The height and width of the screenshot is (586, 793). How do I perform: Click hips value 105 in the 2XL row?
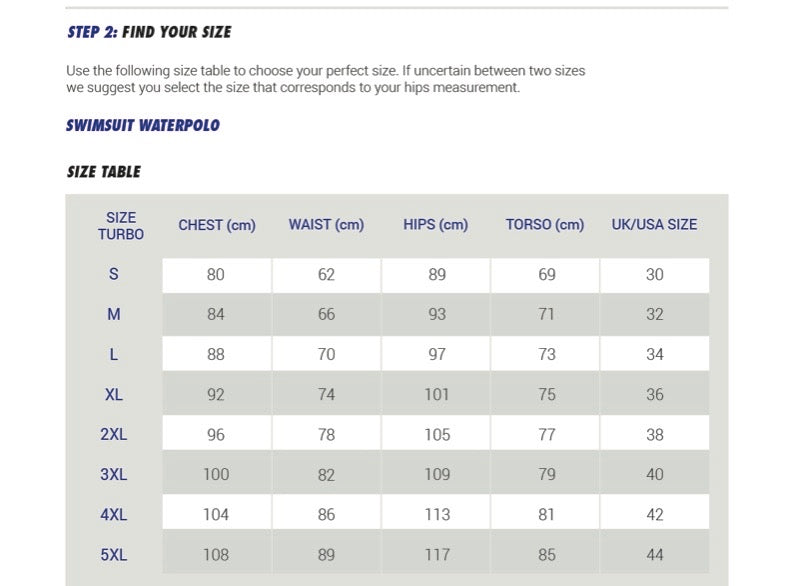(437, 435)
